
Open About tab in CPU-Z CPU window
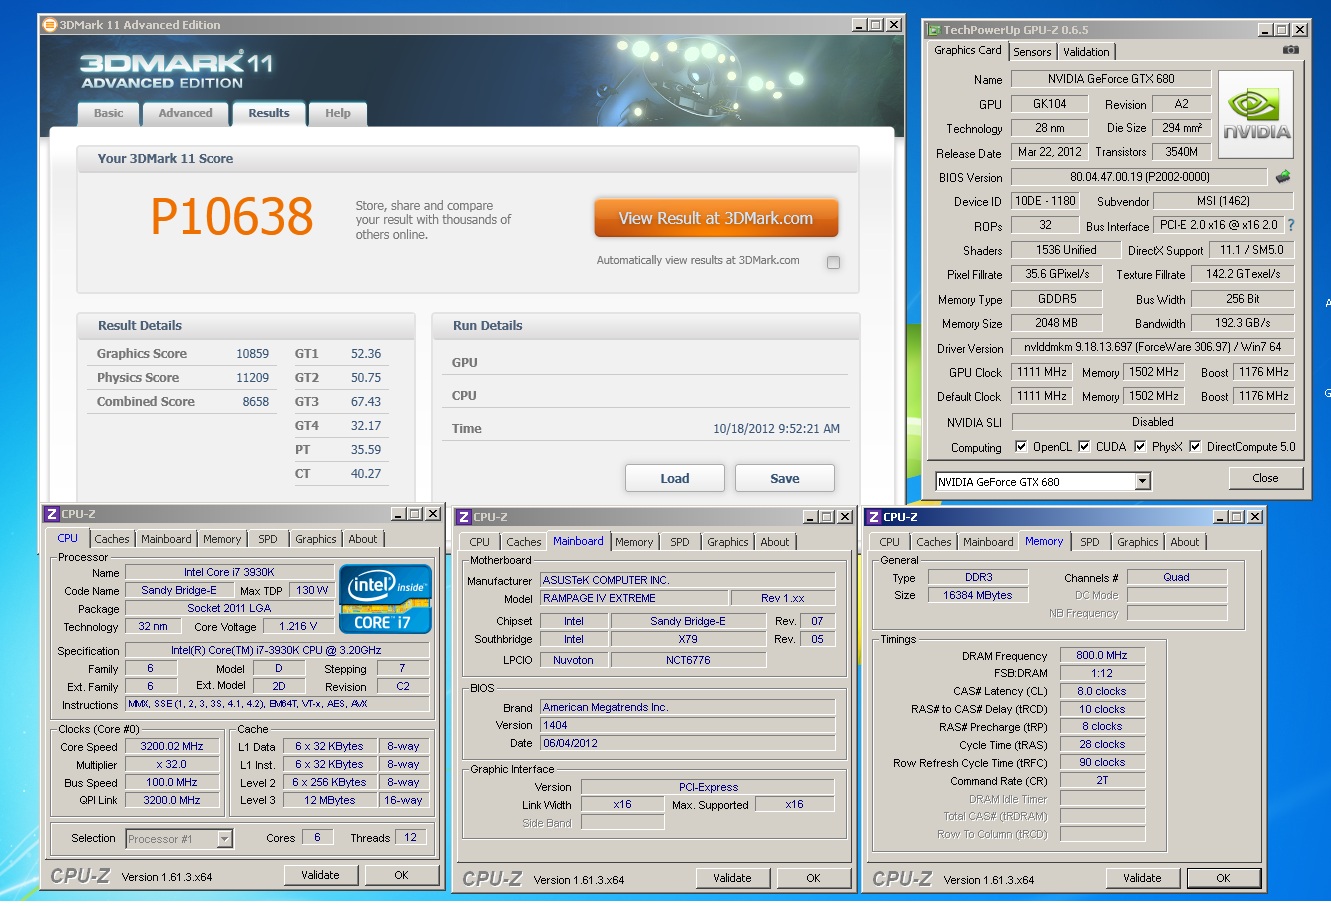point(363,539)
